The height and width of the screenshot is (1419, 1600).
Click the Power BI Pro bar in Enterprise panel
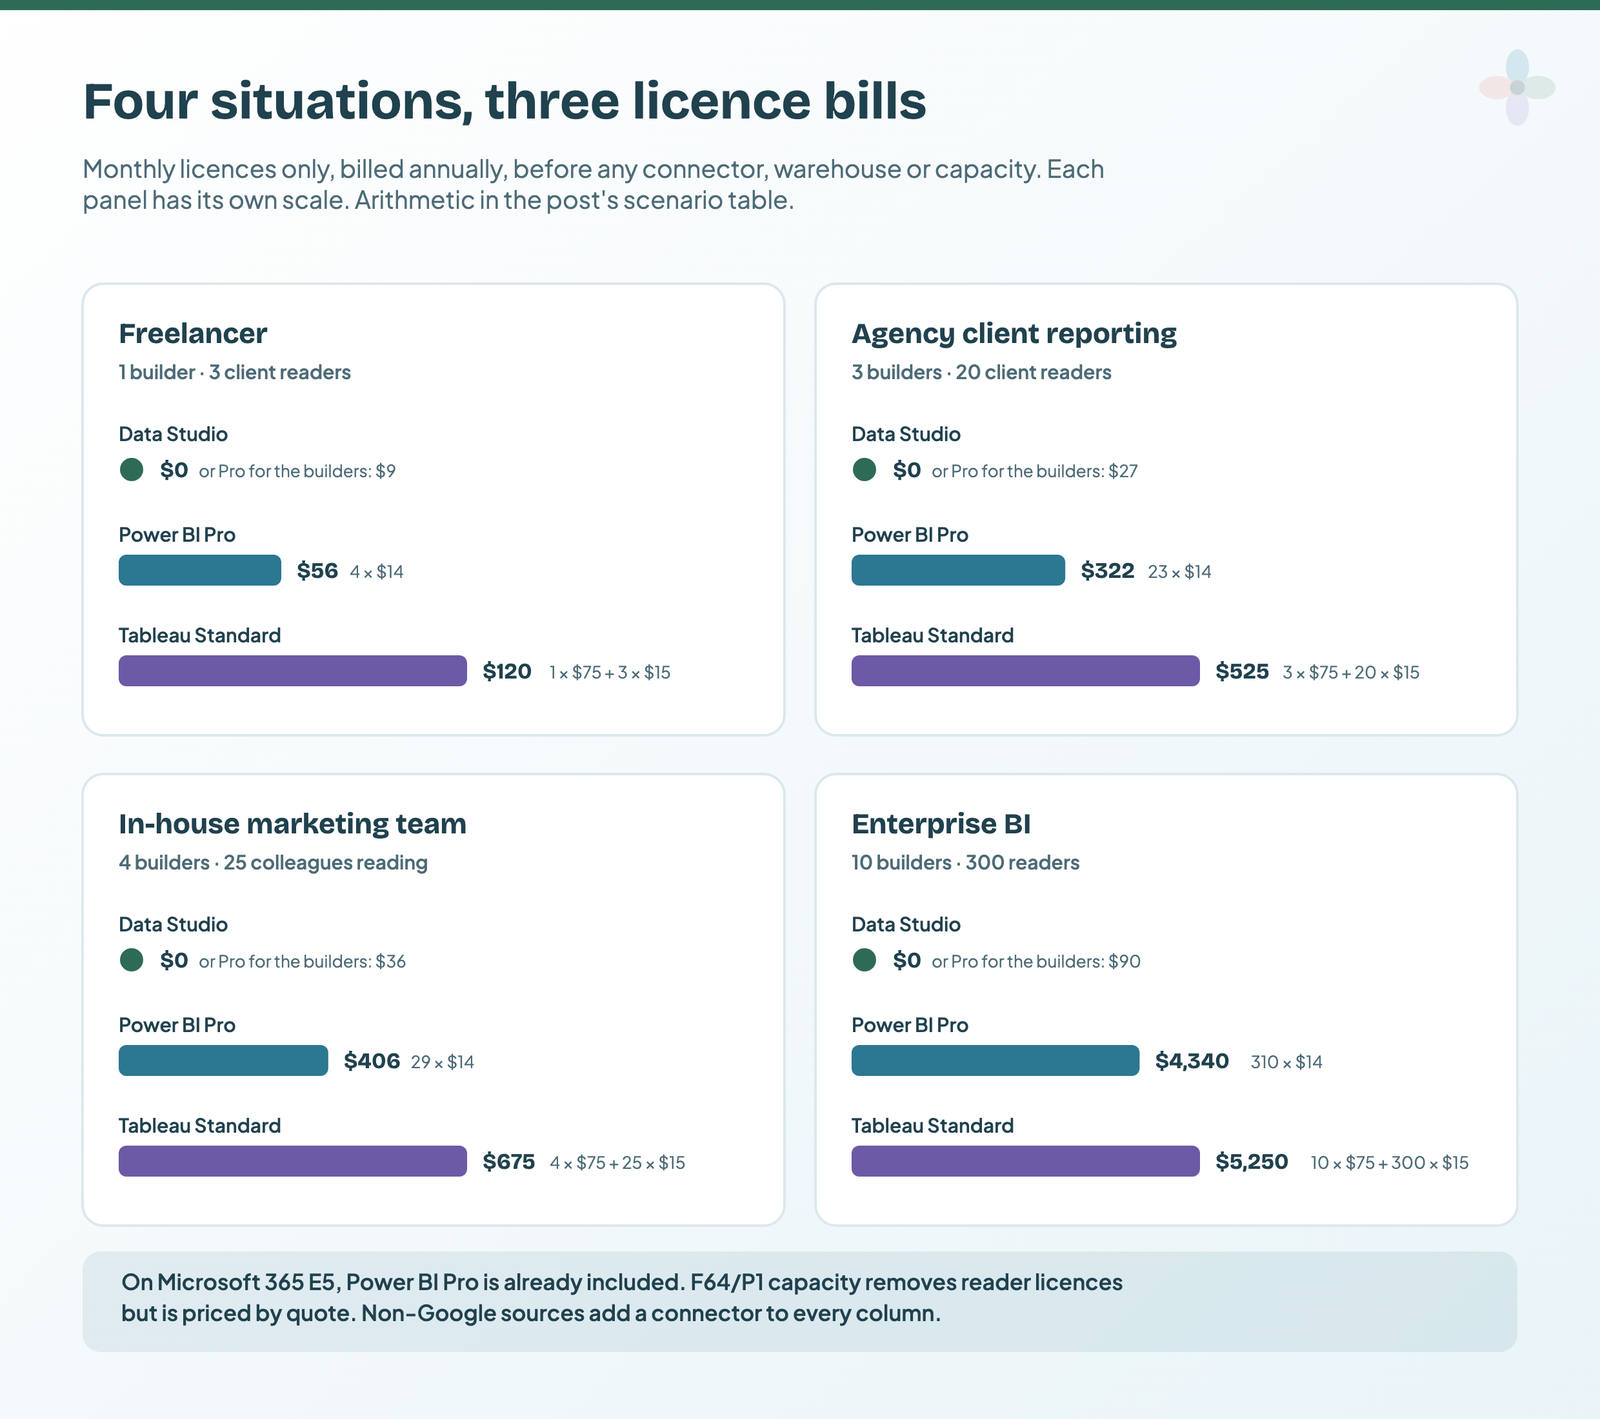coord(995,1060)
